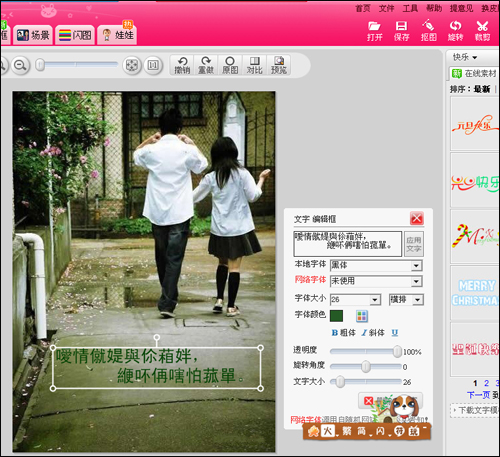Switch to the 场景 tab

[33, 35]
